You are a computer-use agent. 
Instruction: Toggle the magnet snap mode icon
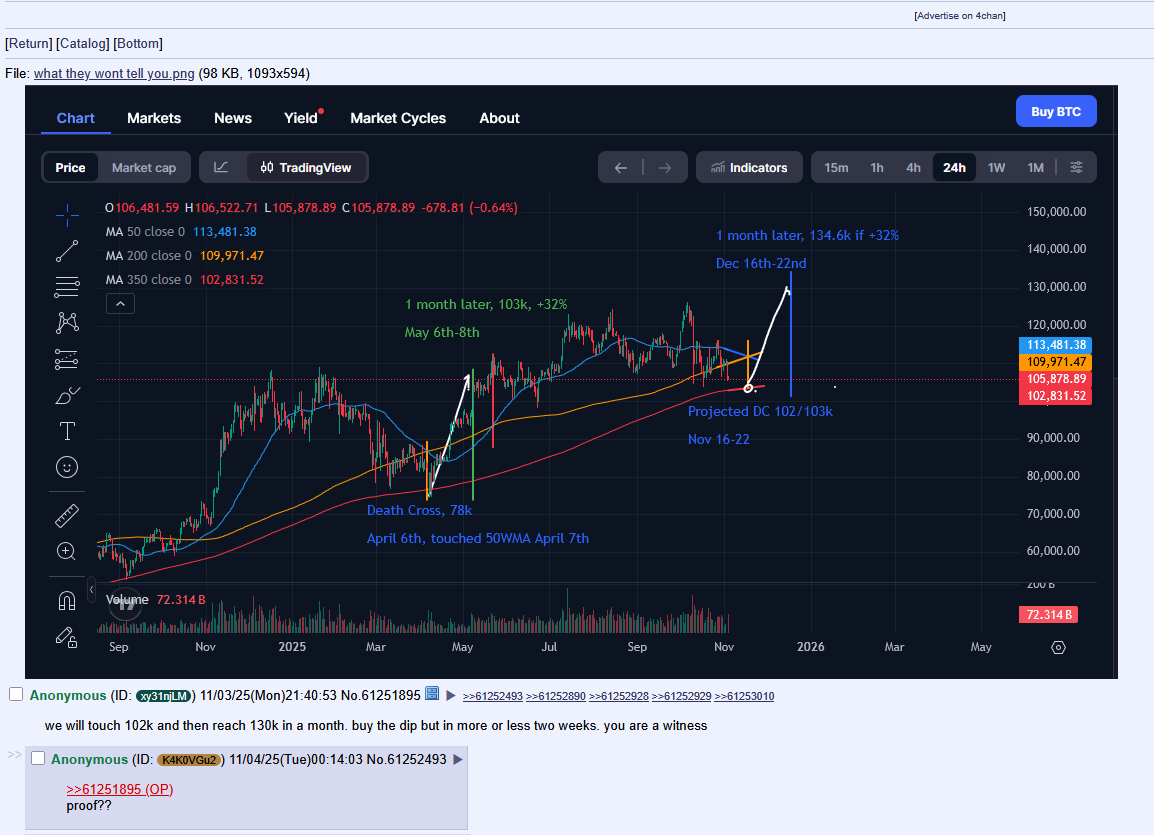tap(67, 600)
